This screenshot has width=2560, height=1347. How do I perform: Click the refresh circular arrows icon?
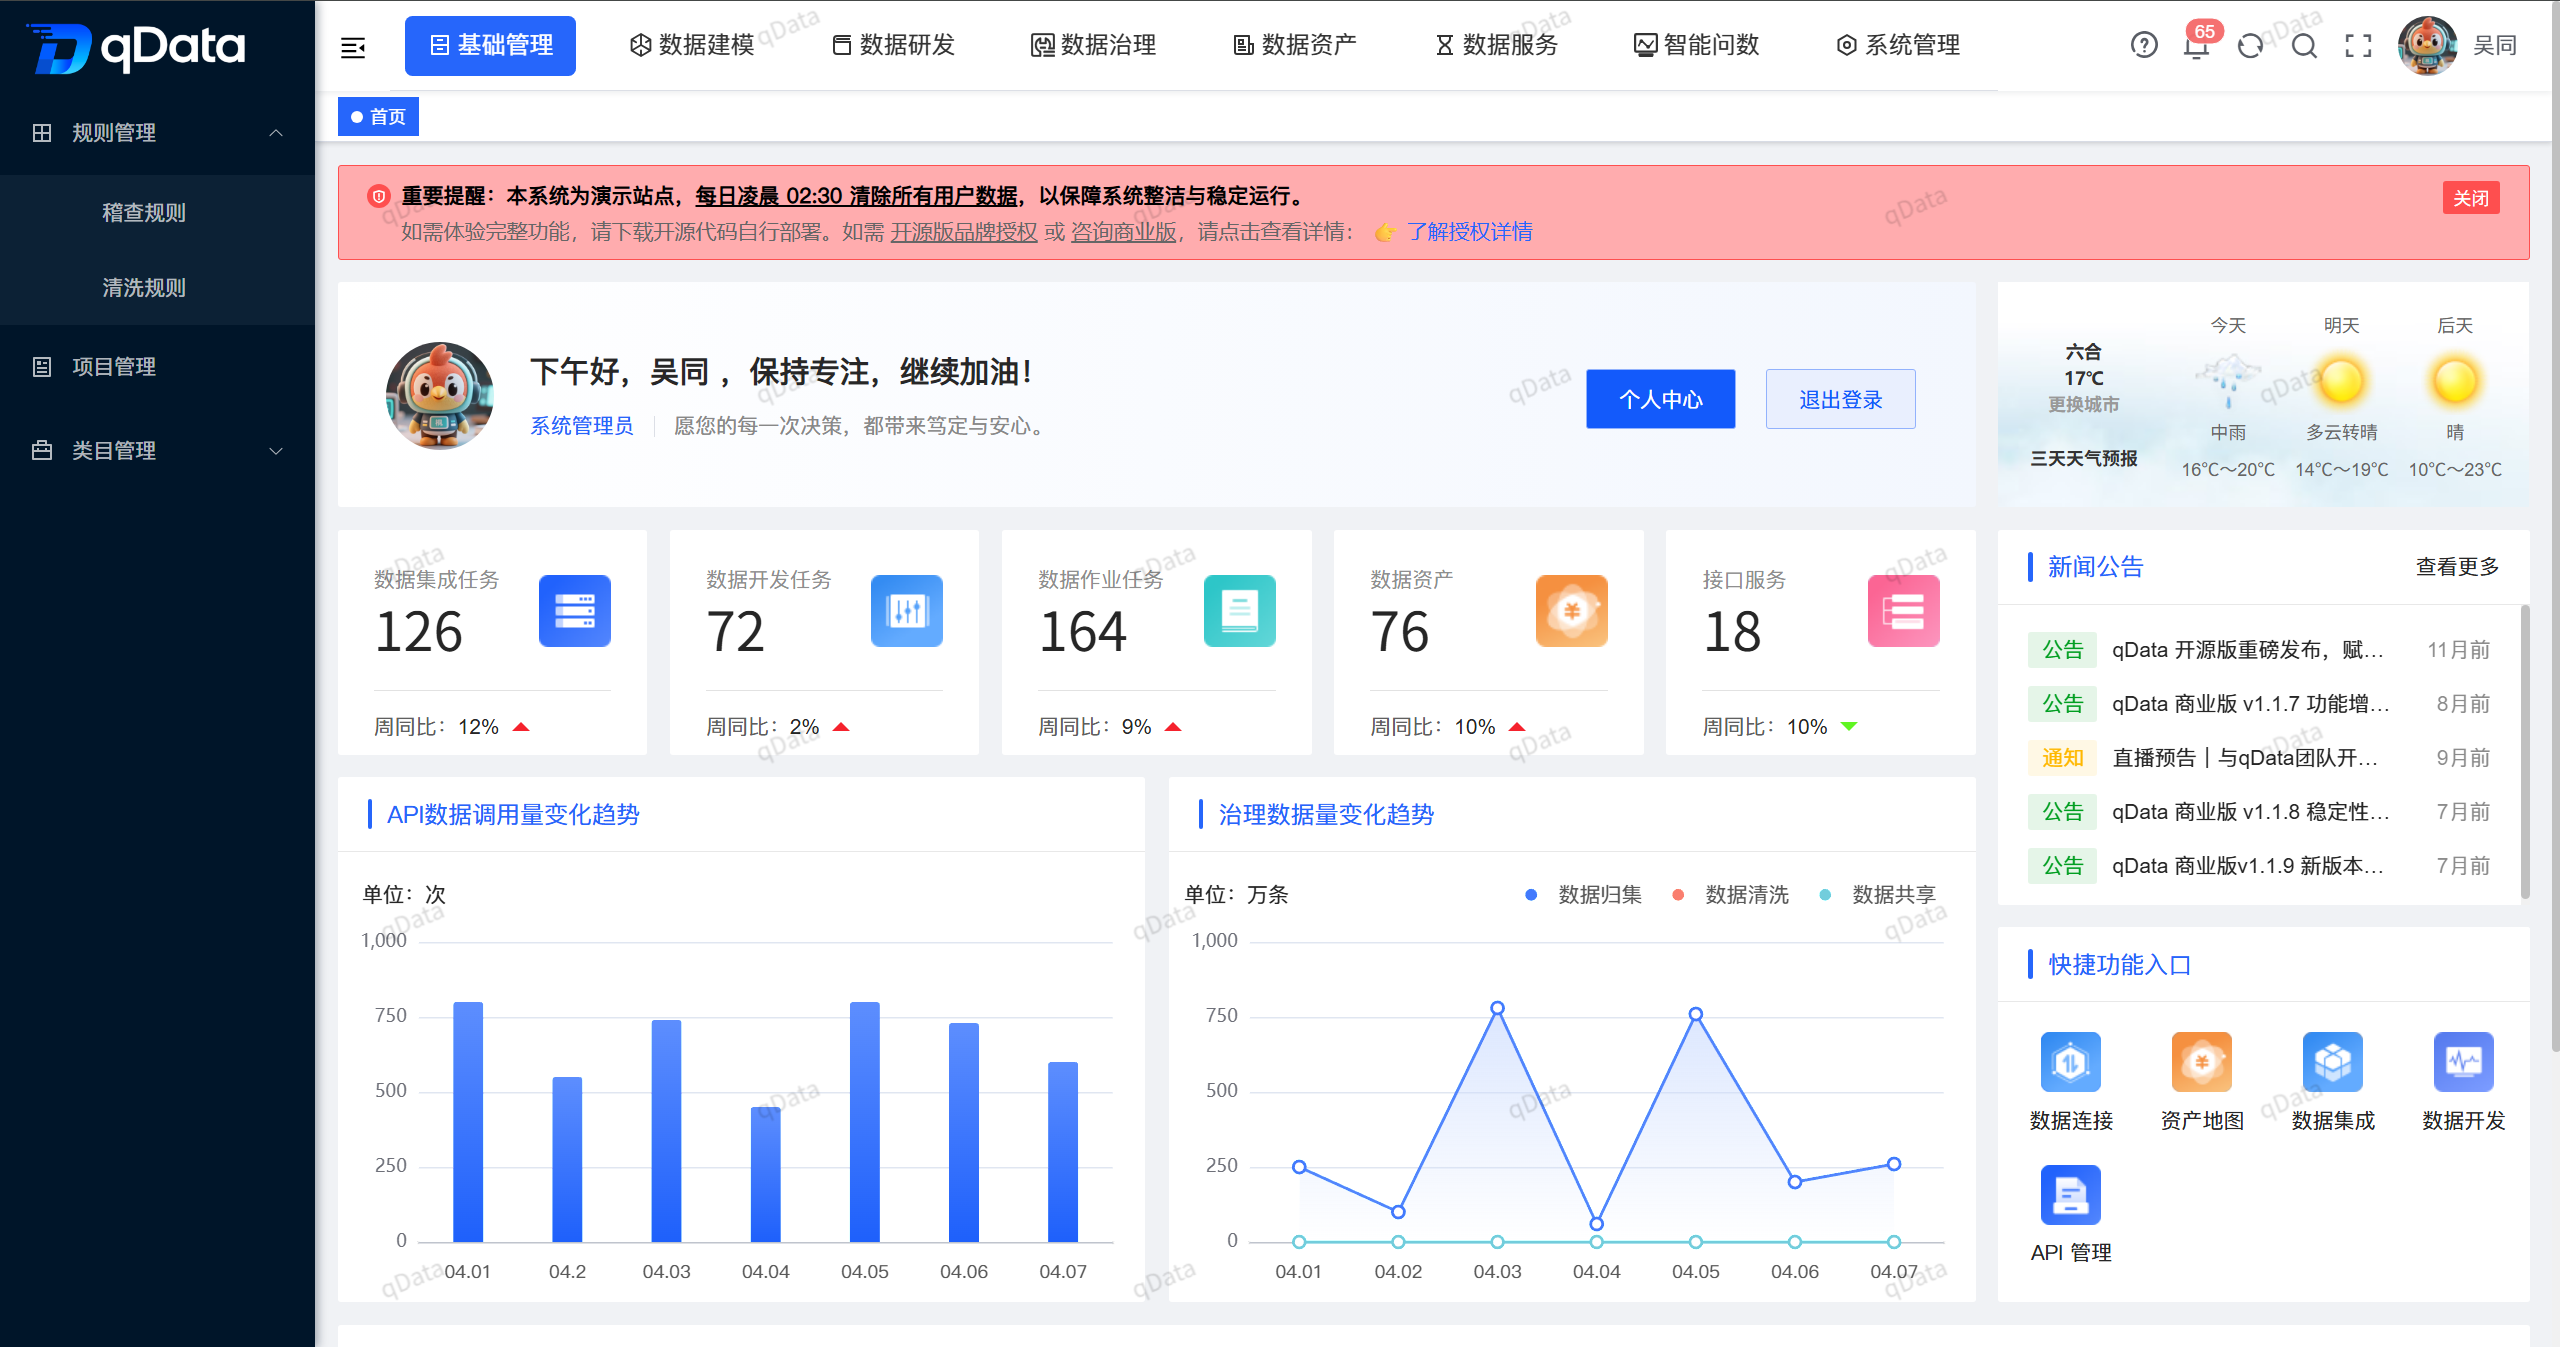2250,45
